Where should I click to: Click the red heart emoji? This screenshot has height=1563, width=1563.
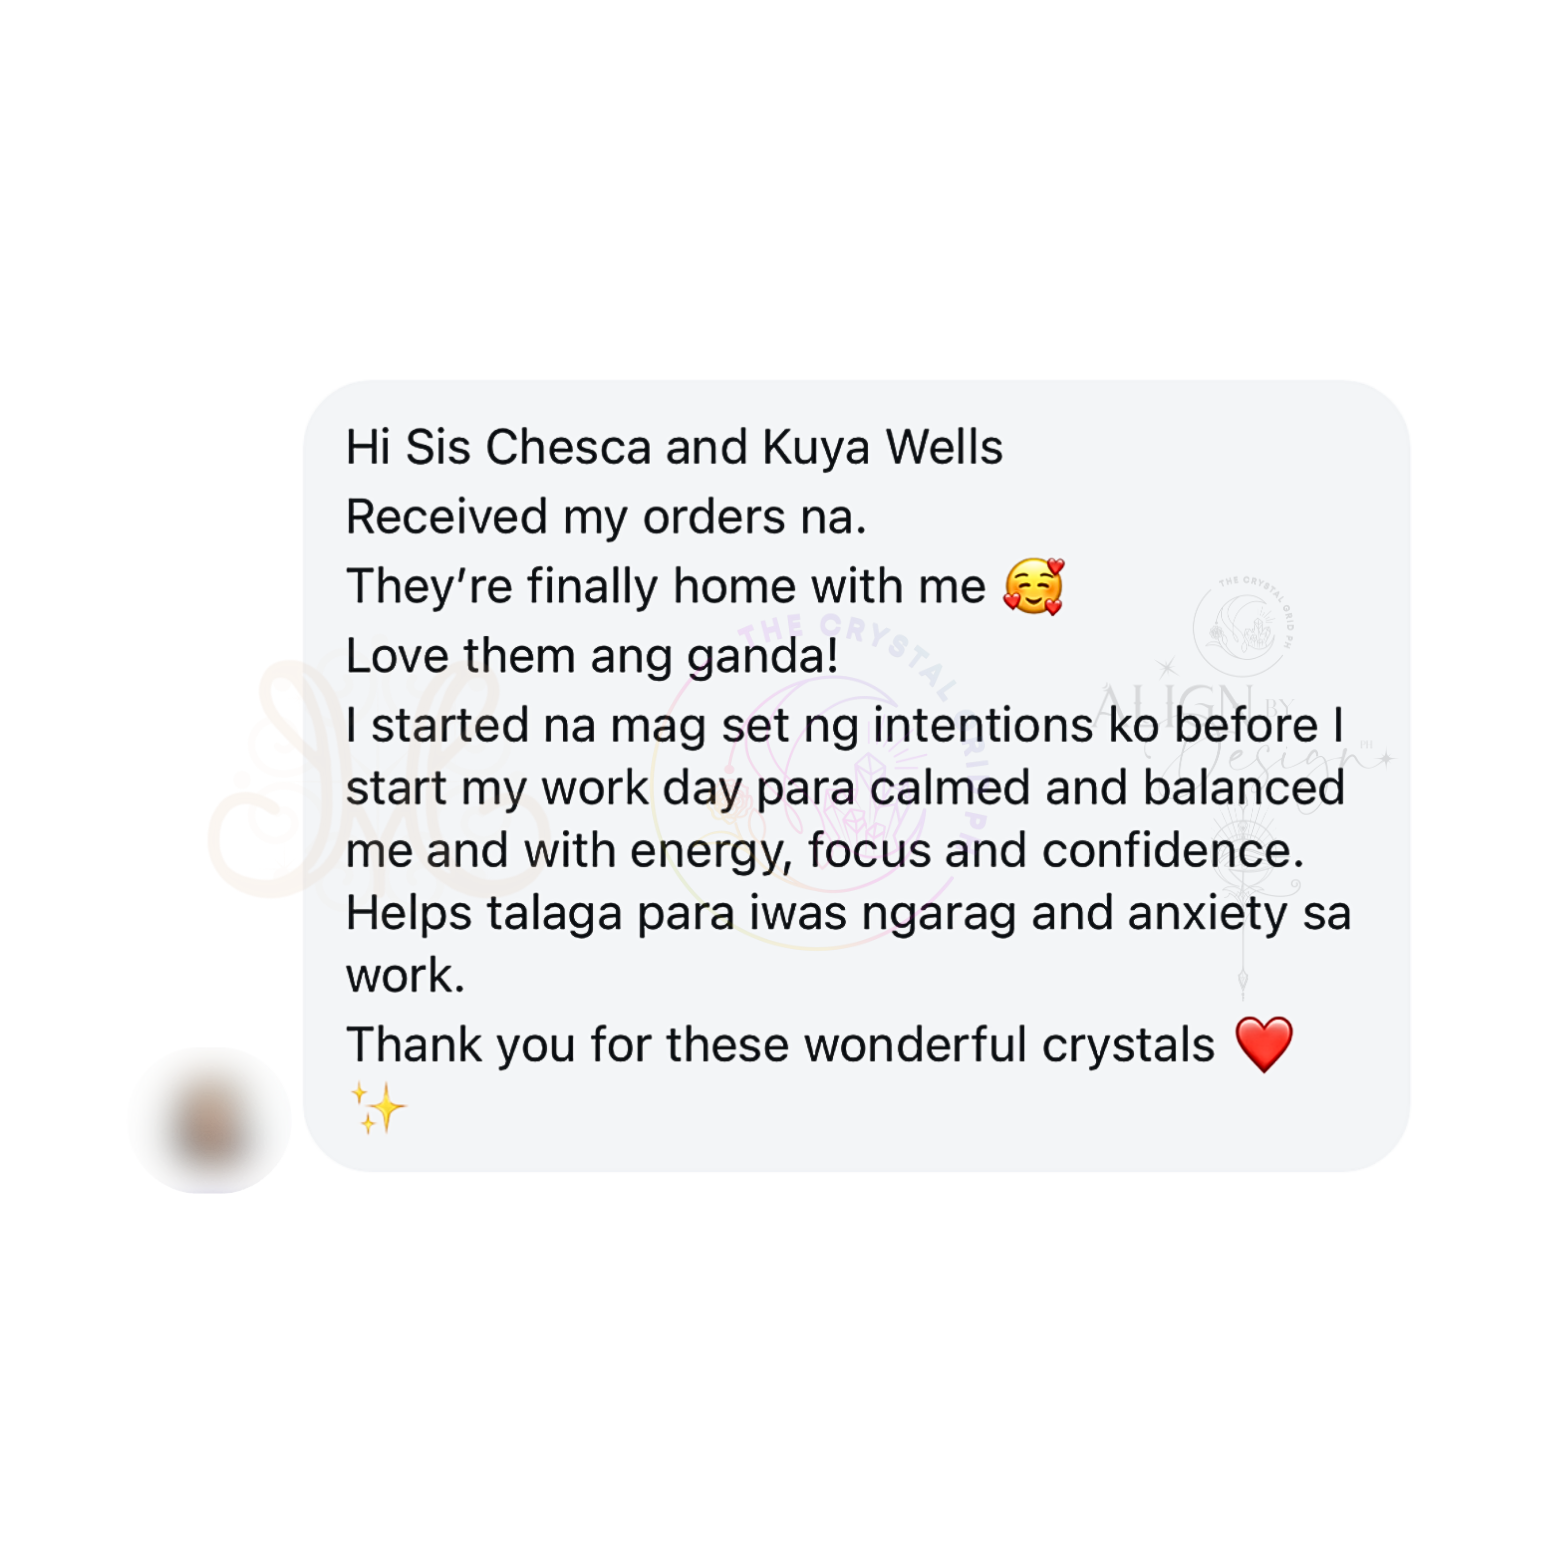[x=1264, y=1044]
